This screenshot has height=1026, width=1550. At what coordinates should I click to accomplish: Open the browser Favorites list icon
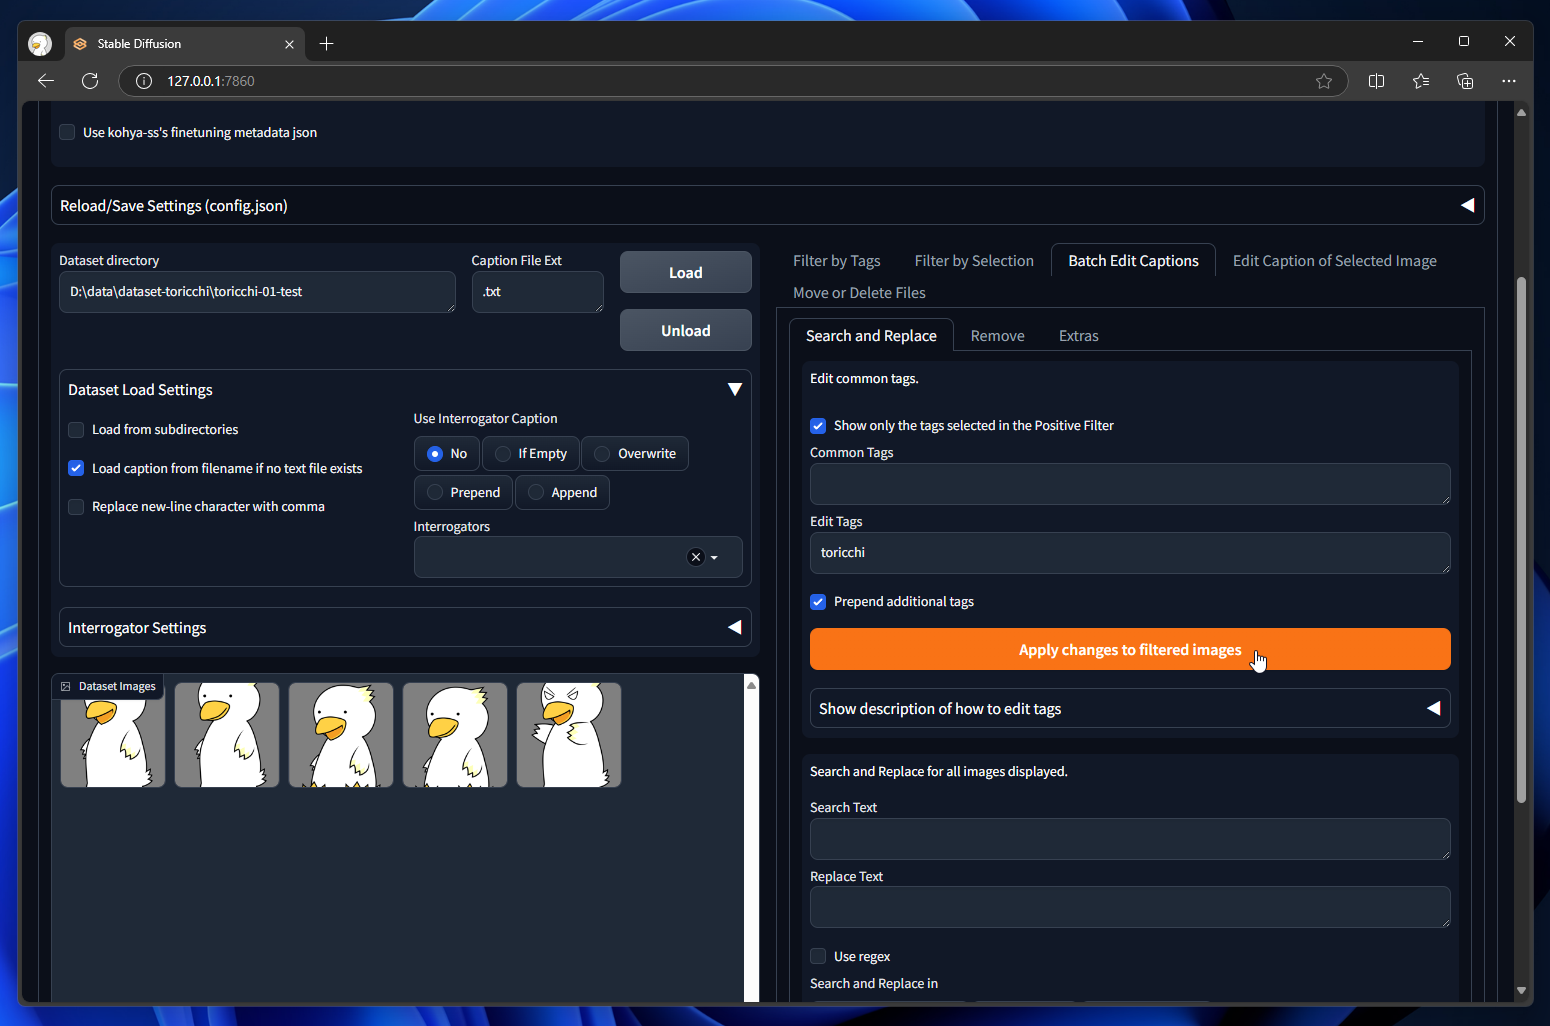1420,81
